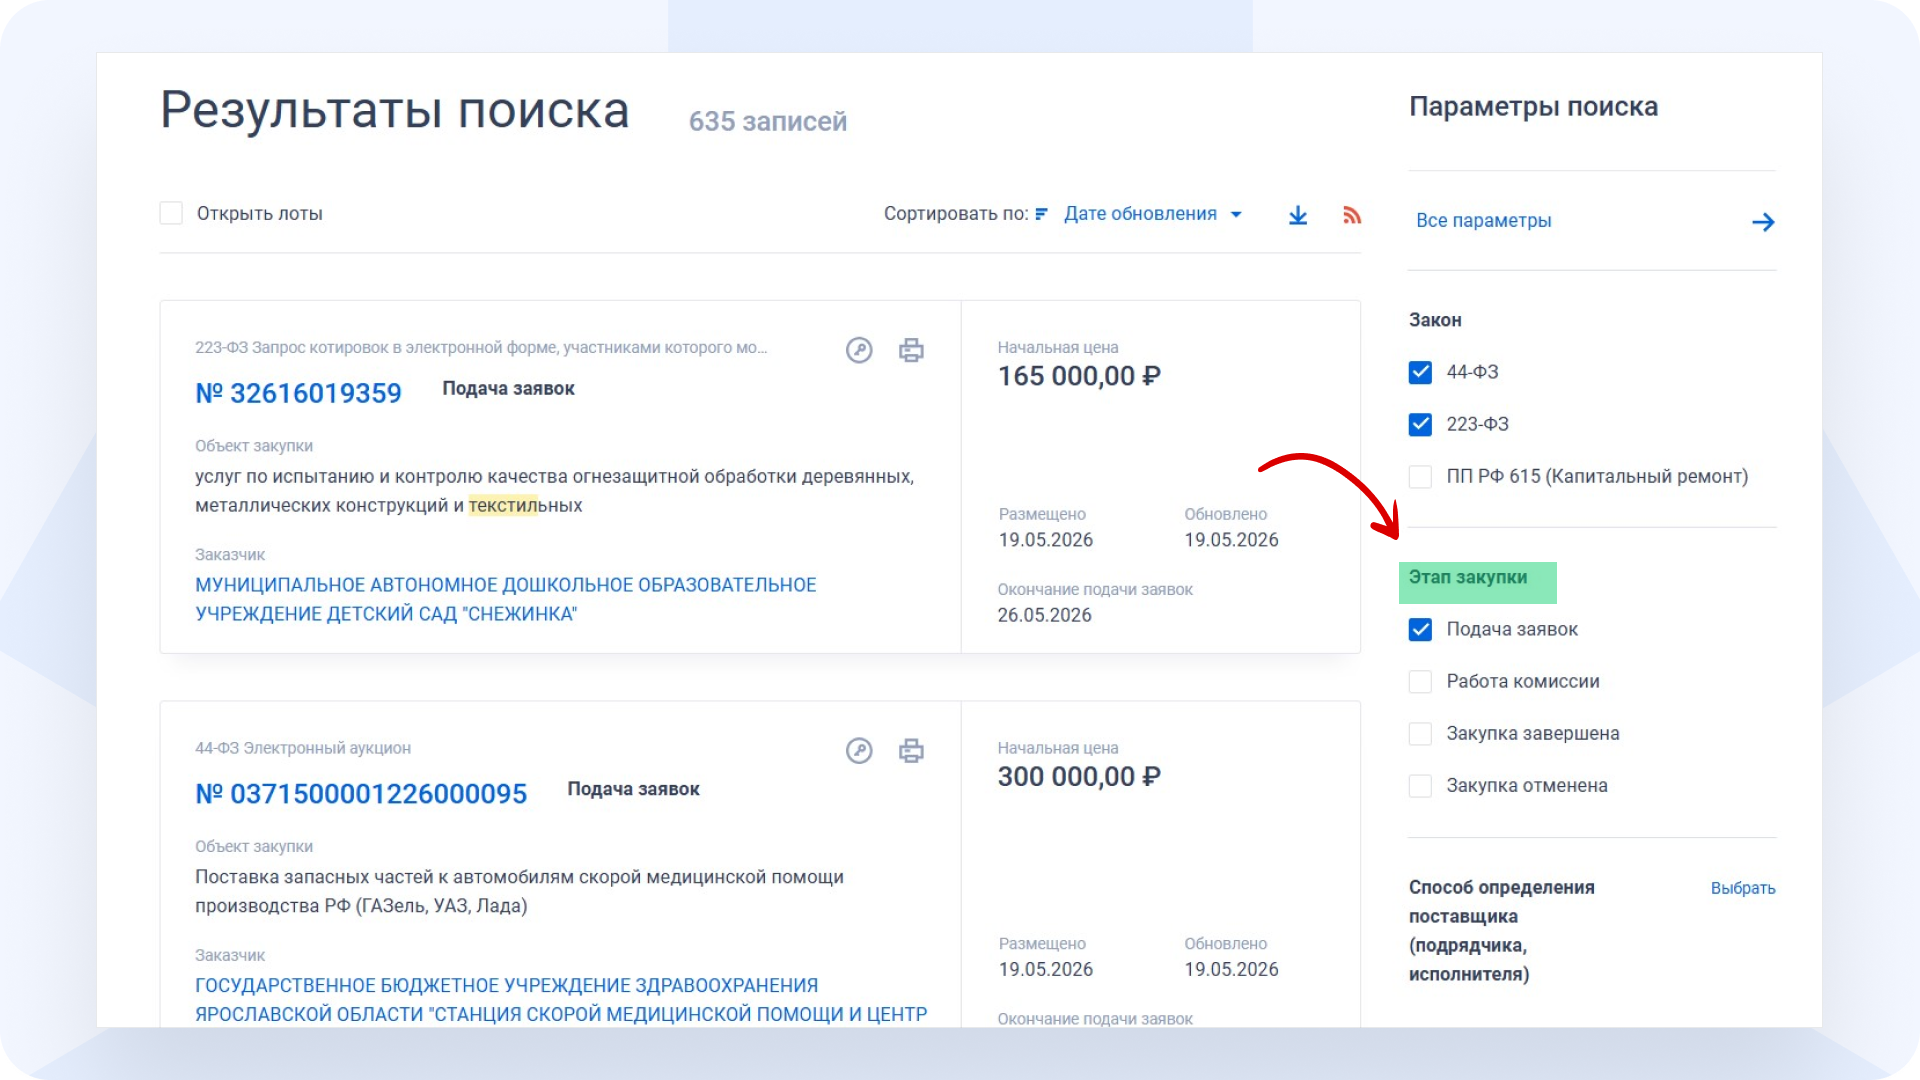Click the arrow next to Все параметры
Screen dimensions: 1920x1080
click(x=1763, y=222)
